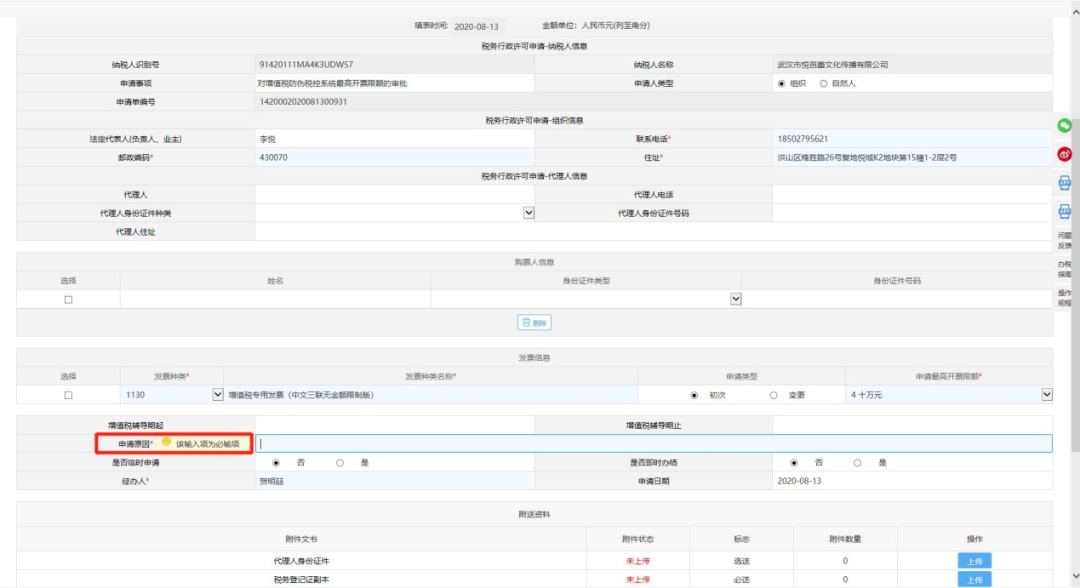Image resolution: width=1080 pixels, height=588 pixels.
Task: Choose 变更 as 申请类型
Action: pos(773,395)
